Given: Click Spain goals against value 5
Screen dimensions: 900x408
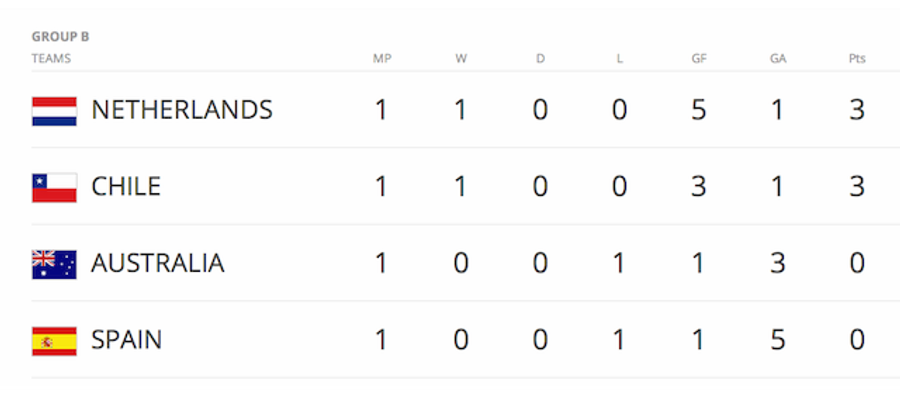Looking at the screenshot, I should 778,340.
